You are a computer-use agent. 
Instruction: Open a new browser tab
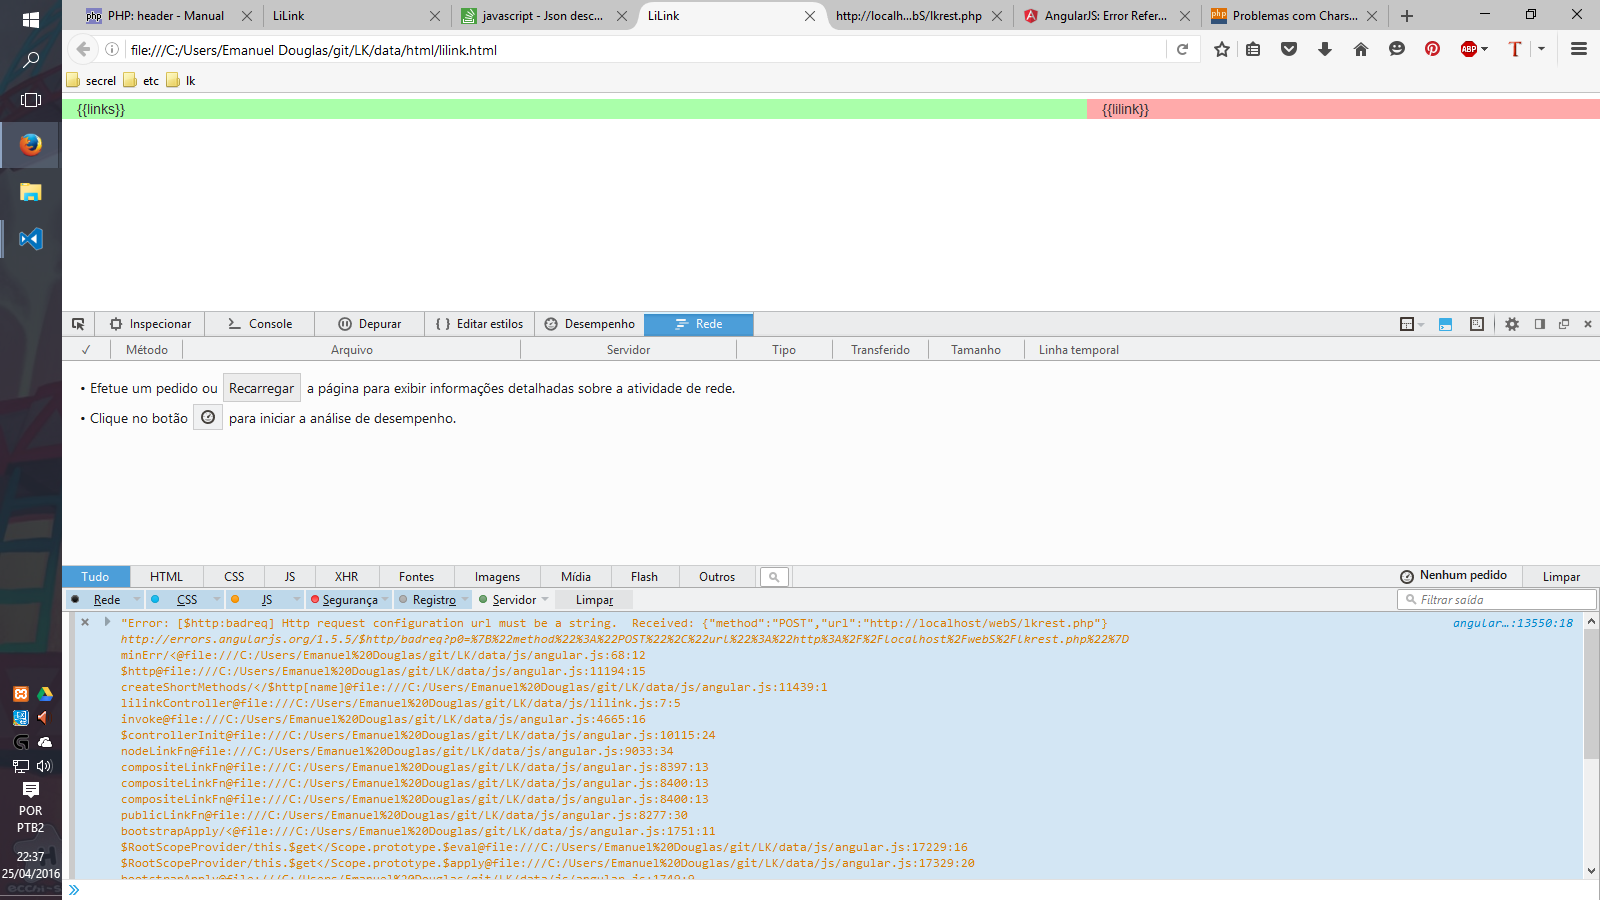pos(1407,16)
